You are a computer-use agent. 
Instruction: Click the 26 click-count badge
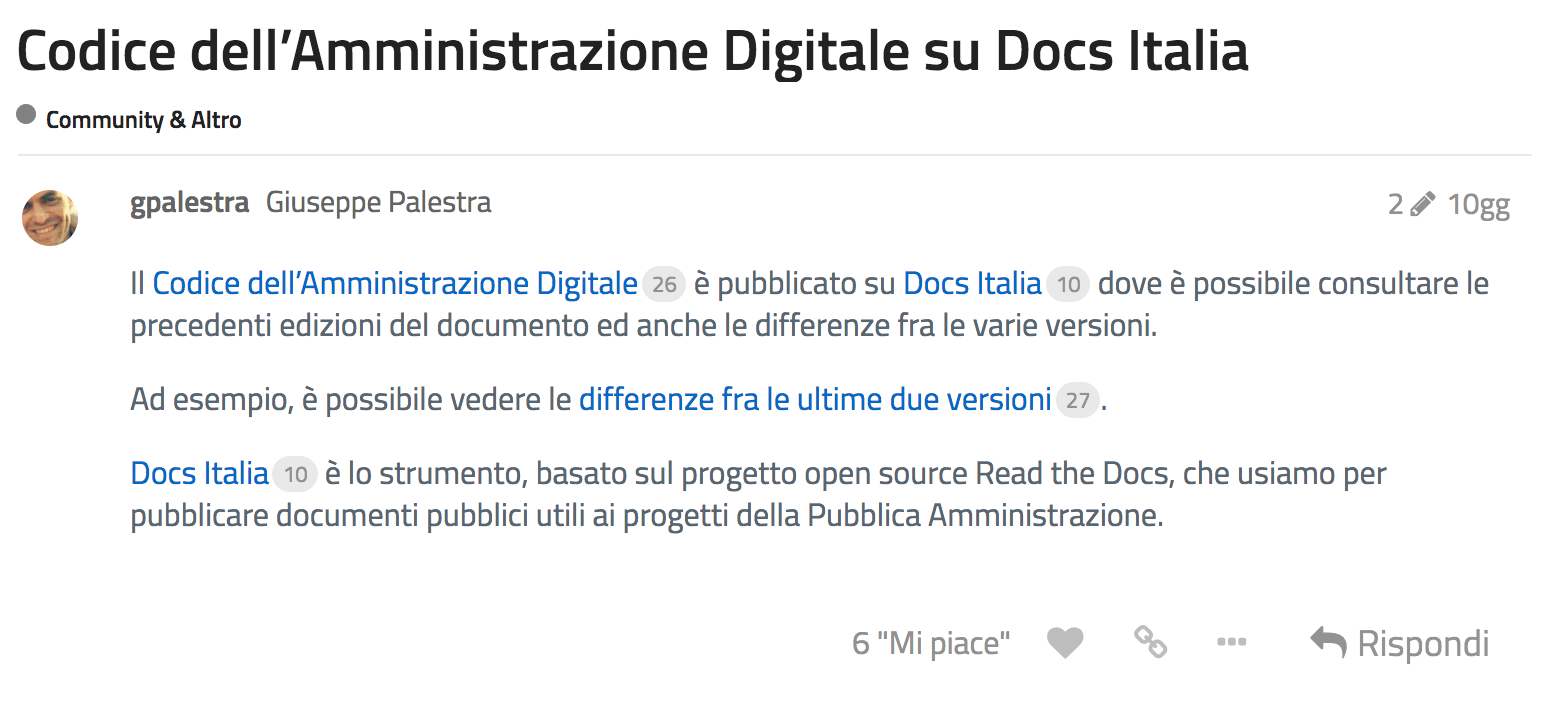pos(664,285)
